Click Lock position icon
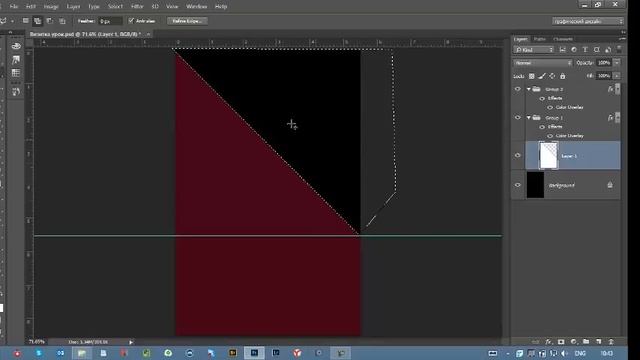The image size is (640, 360). 552,76
